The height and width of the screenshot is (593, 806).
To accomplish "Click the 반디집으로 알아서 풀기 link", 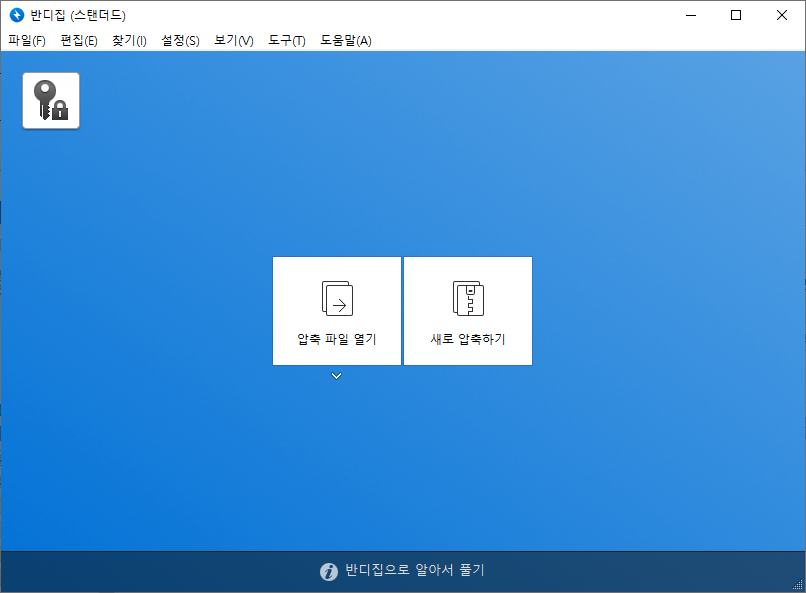I will click(x=414, y=571).
